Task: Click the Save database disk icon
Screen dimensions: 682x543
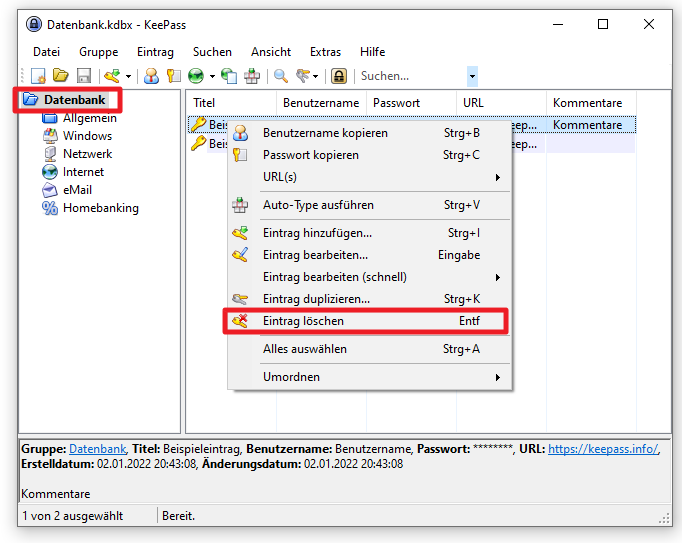Action: (x=84, y=76)
